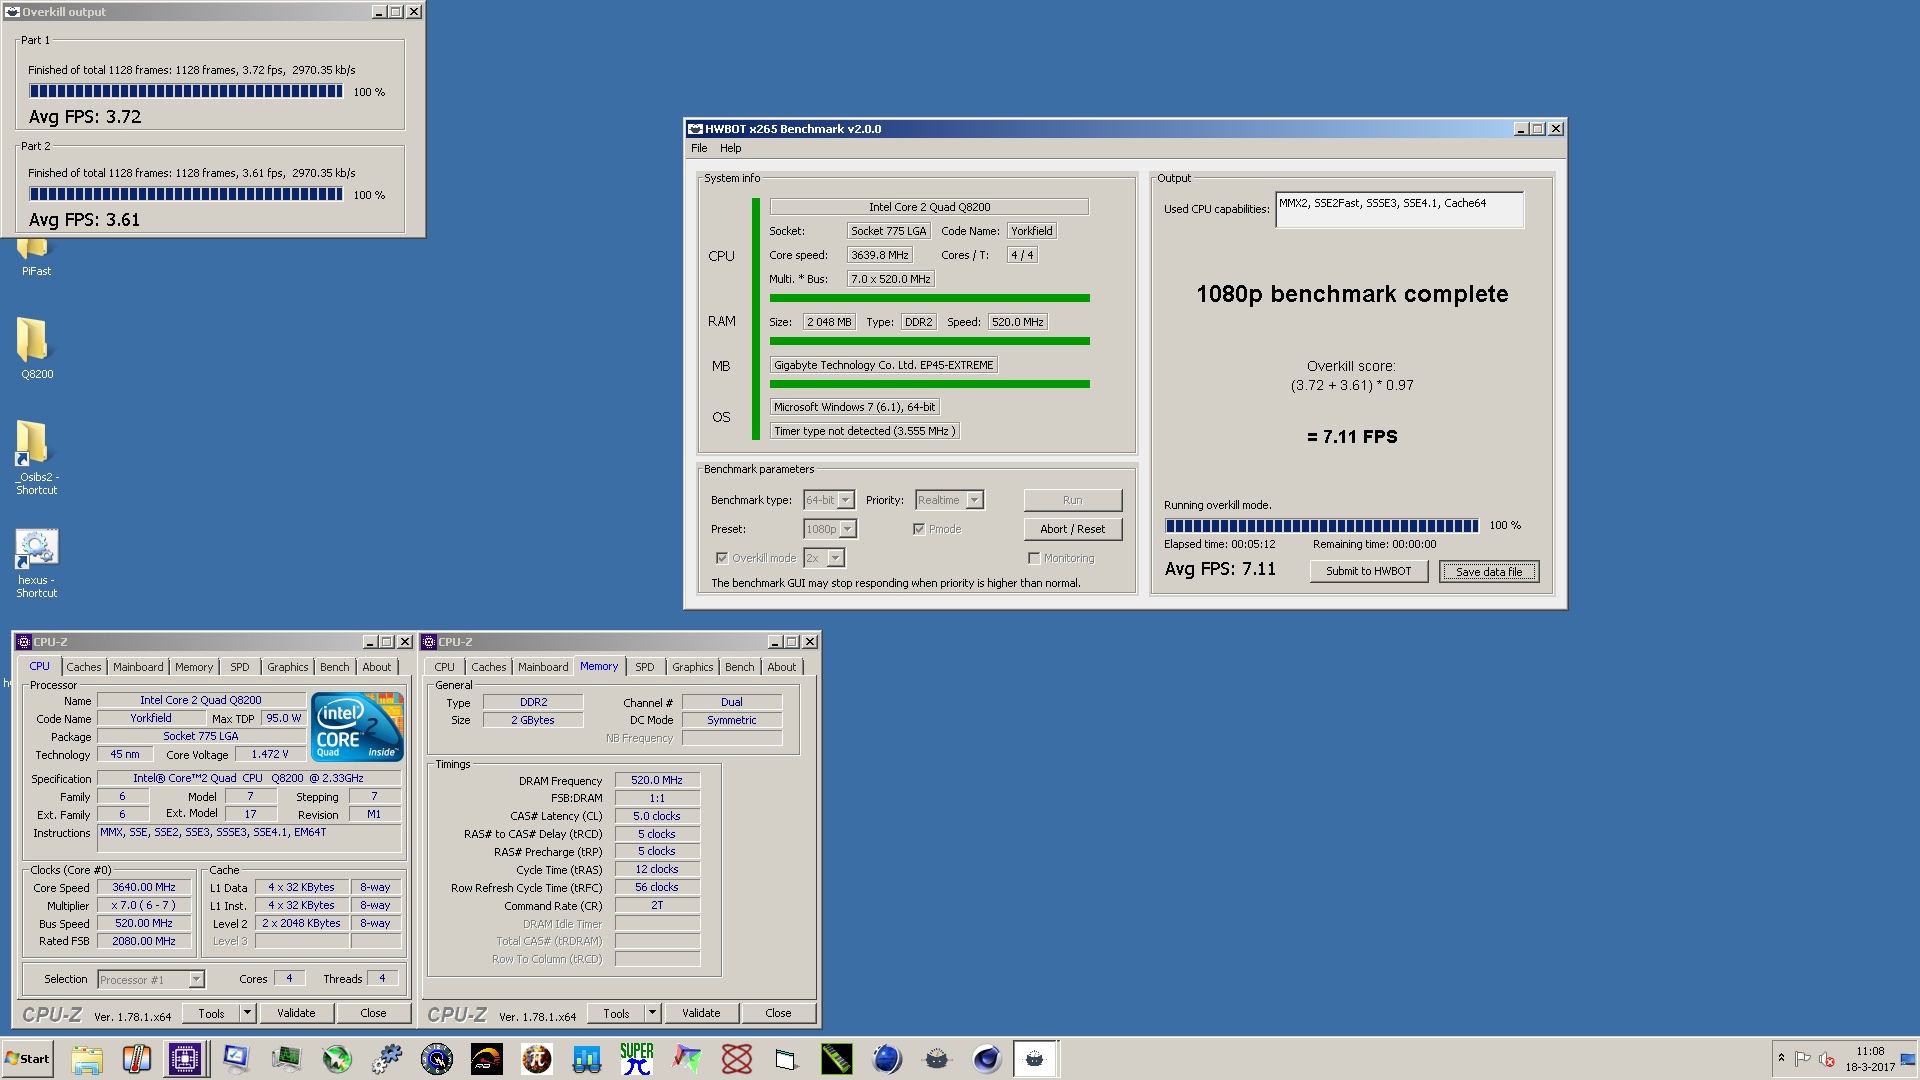Click Close button in right CPU-Z window

click(778, 1013)
